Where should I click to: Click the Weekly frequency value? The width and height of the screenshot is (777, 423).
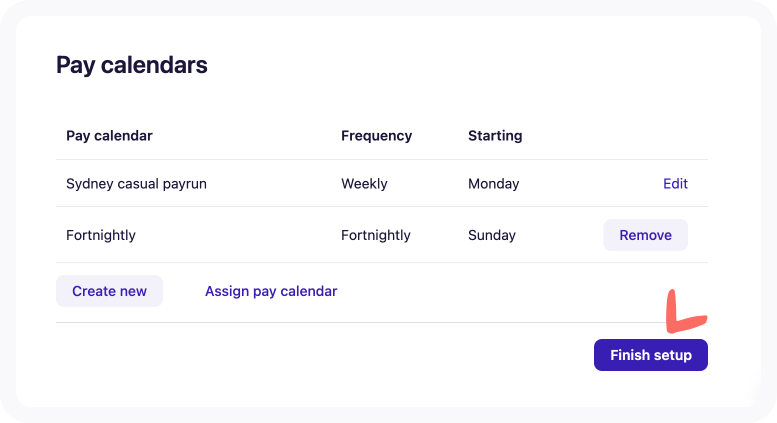coord(364,184)
